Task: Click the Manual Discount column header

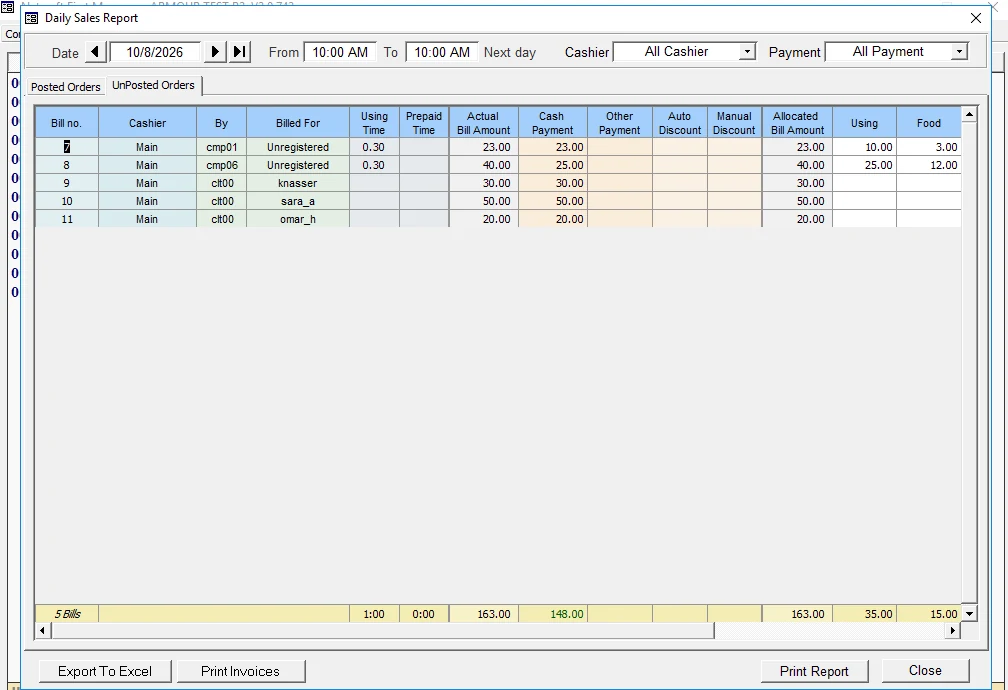Action: click(x=734, y=123)
